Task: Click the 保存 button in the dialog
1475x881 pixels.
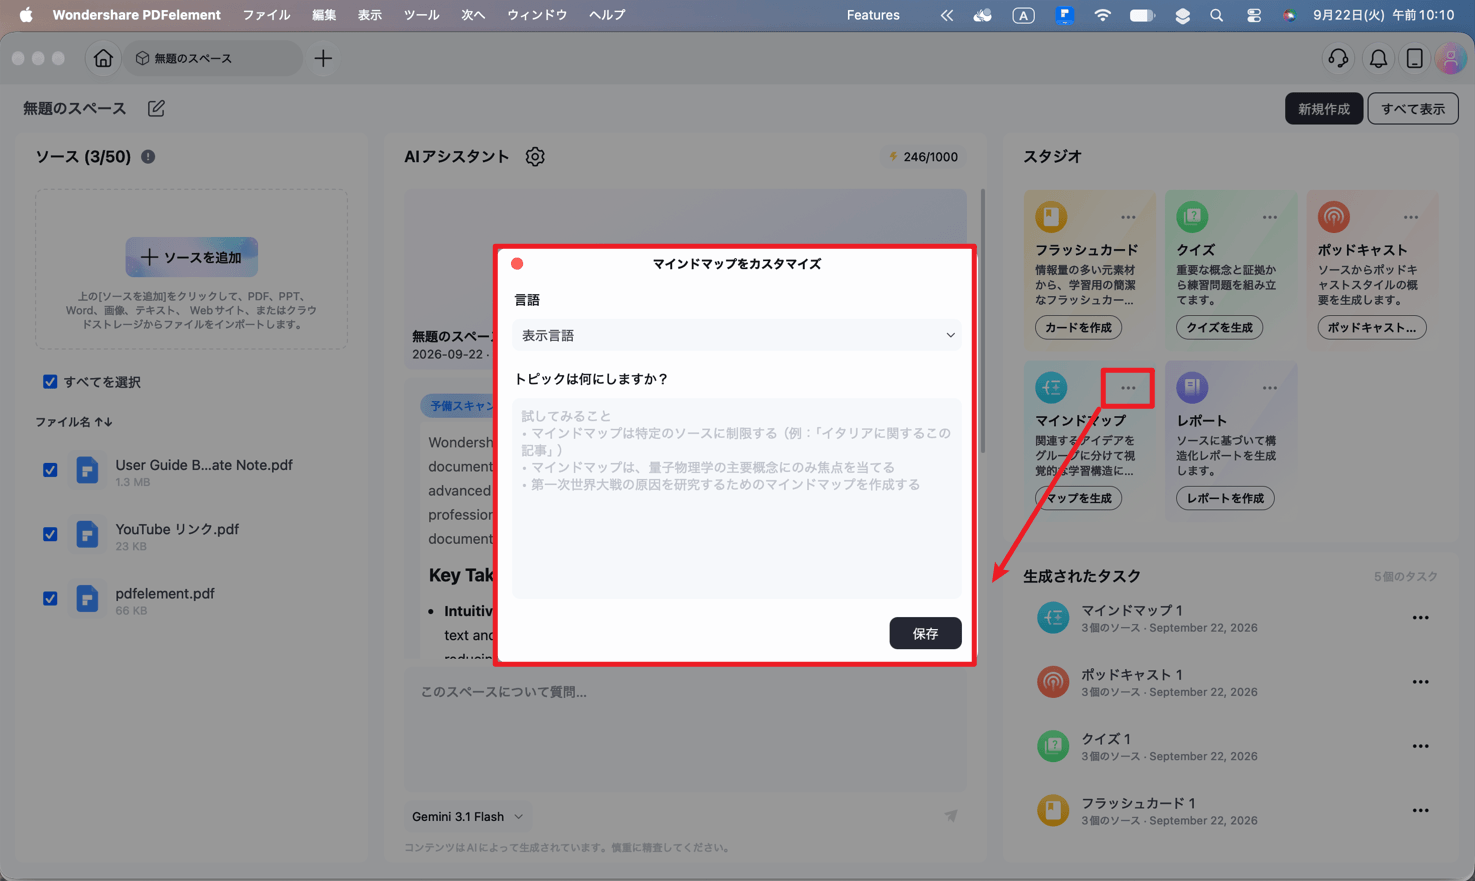Action: 925,633
